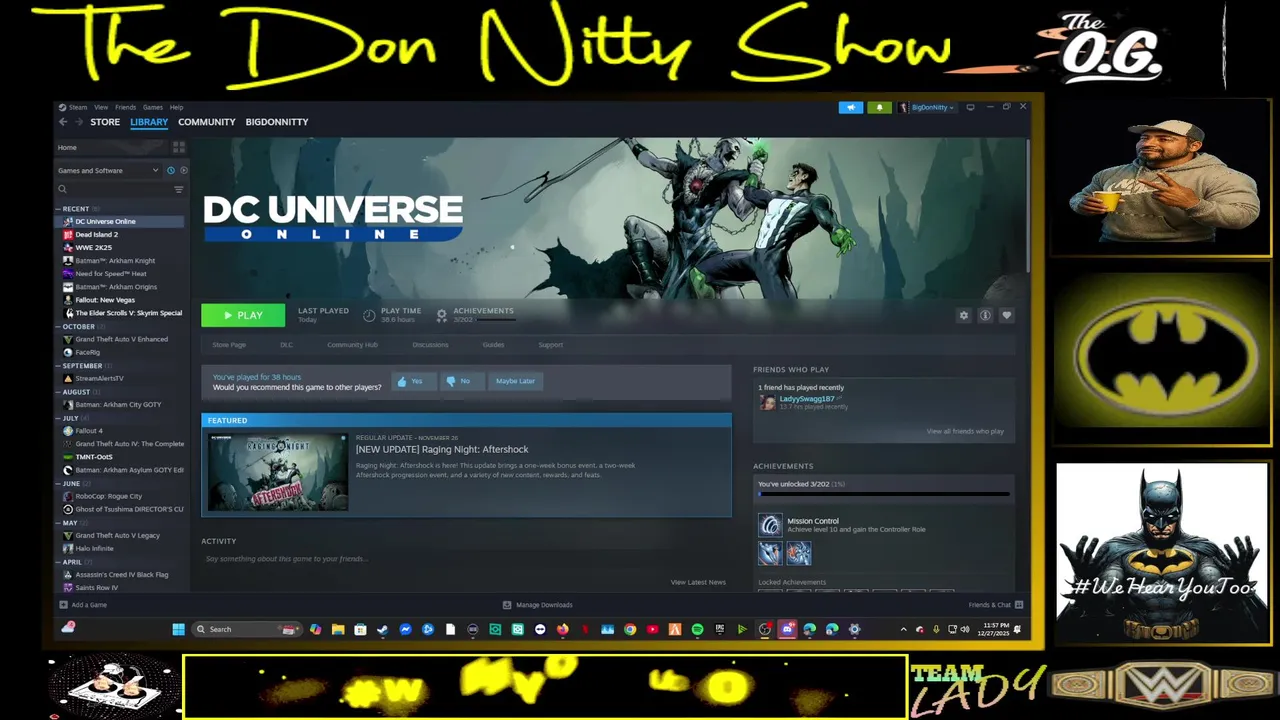The height and width of the screenshot is (720, 1280).
Task: Click the taskbar Search box
Action: 246,629
